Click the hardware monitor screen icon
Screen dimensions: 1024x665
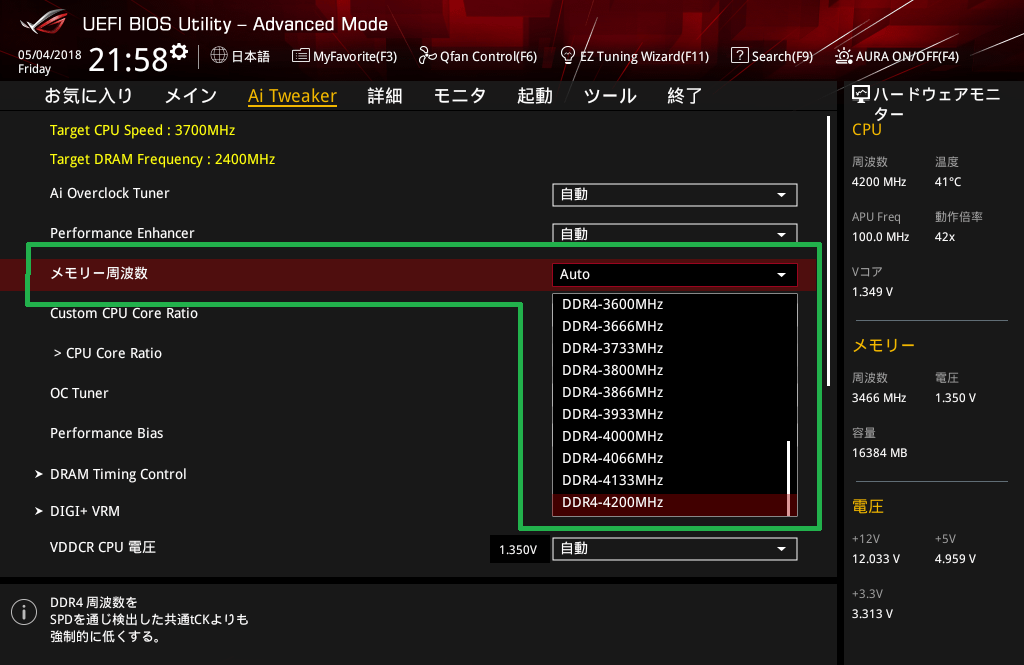[x=861, y=95]
